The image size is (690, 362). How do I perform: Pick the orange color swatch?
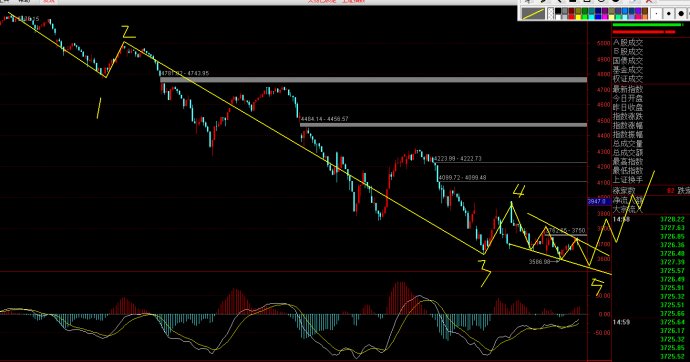tap(645, 17)
